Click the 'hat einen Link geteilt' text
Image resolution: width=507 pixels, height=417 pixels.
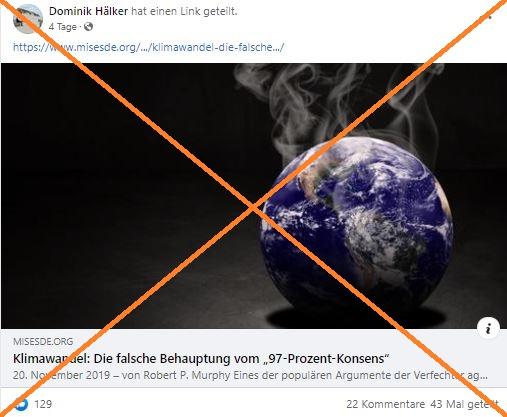[x=184, y=11]
